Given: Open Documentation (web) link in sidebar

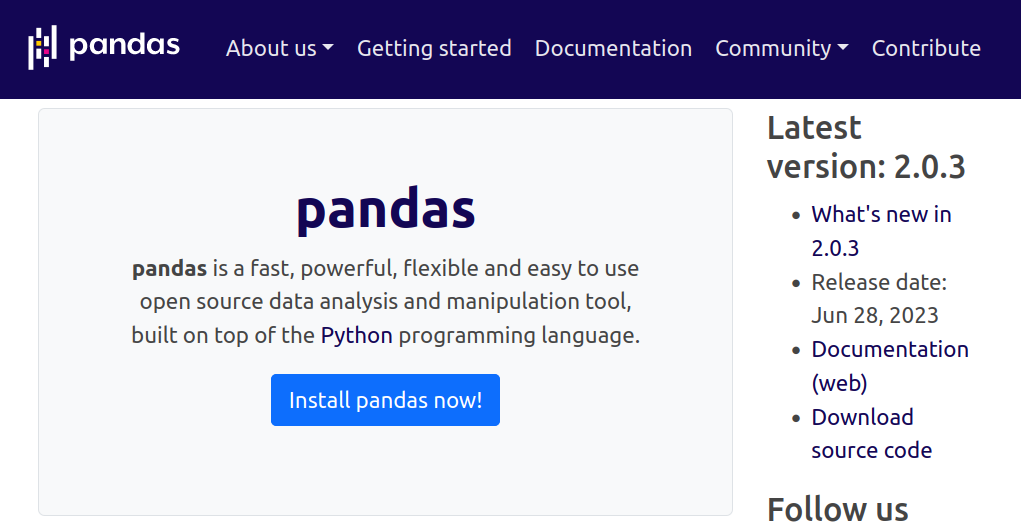Looking at the screenshot, I should click(889, 366).
